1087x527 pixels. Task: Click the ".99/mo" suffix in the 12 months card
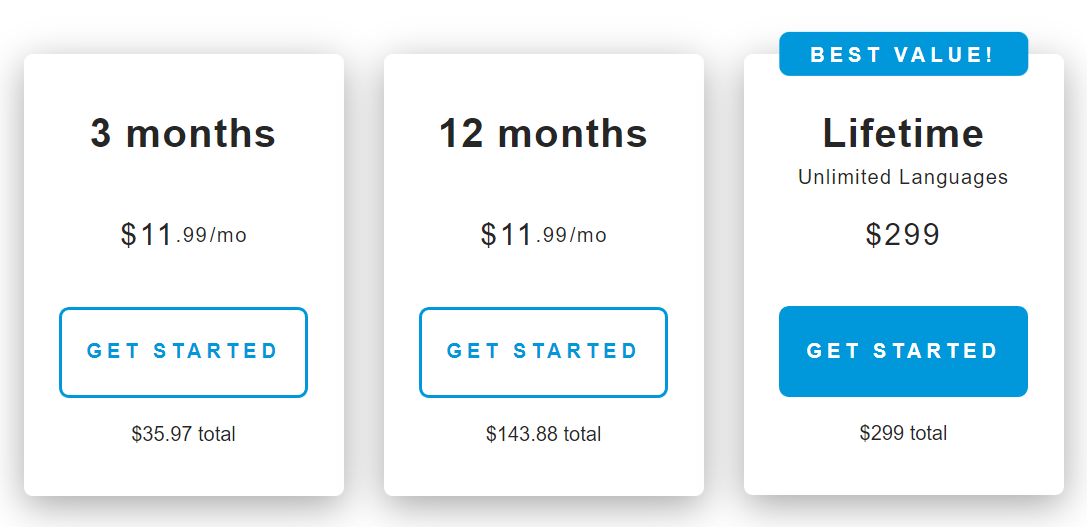[572, 236]
